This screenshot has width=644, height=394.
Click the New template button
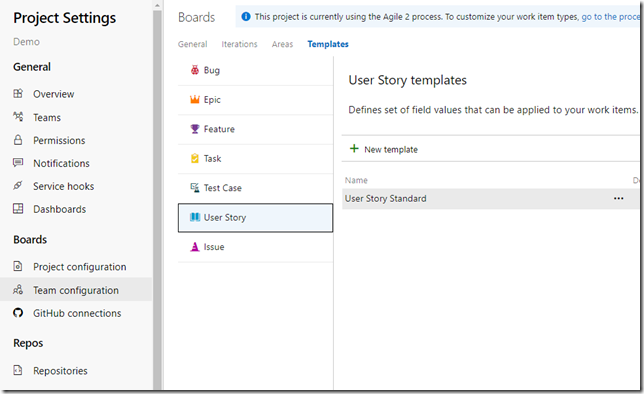[x=384, y=149]
